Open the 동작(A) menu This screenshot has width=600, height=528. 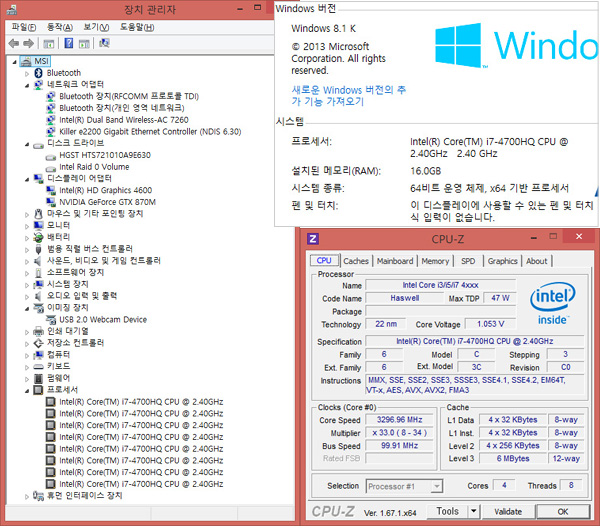[x=60, y=27]
